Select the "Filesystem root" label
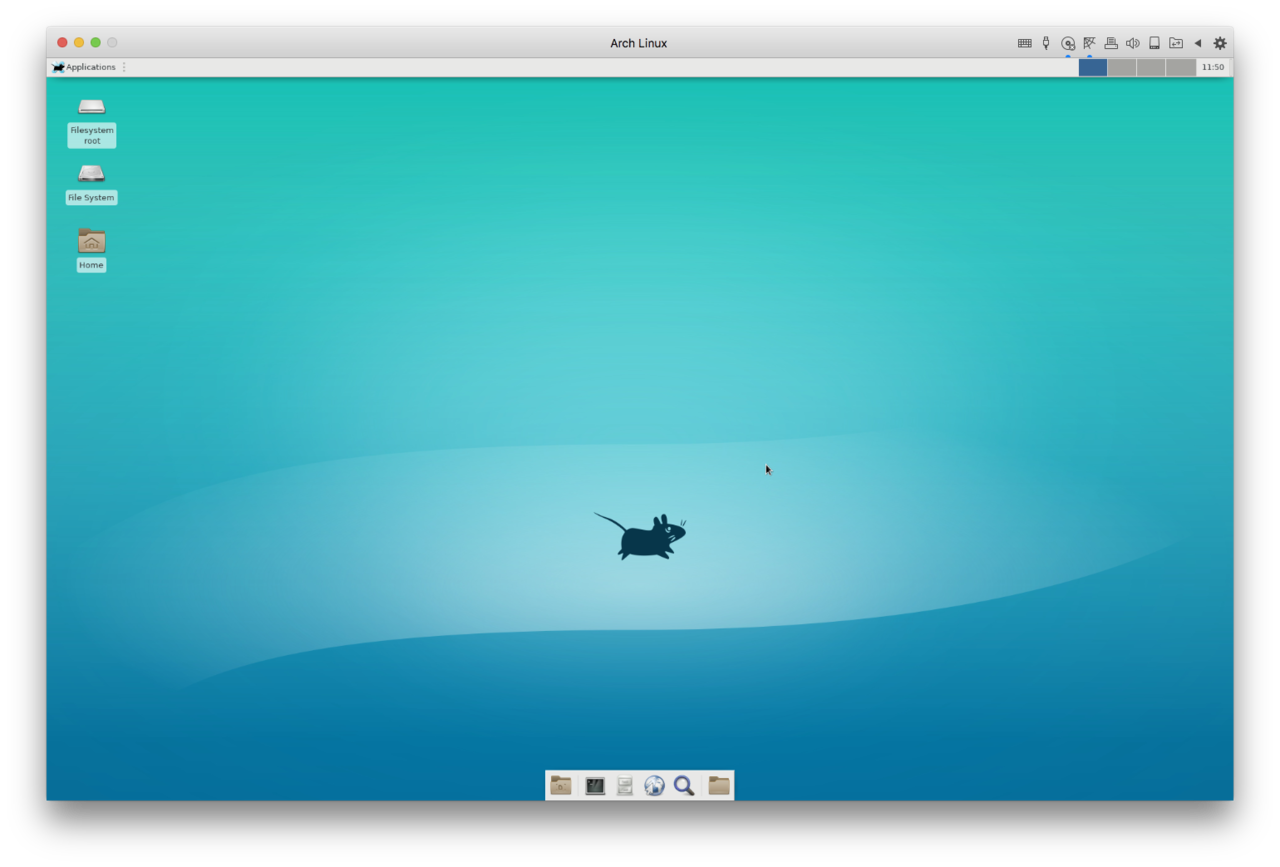This screenshot has height=867, width=1280. pos(92,135)
